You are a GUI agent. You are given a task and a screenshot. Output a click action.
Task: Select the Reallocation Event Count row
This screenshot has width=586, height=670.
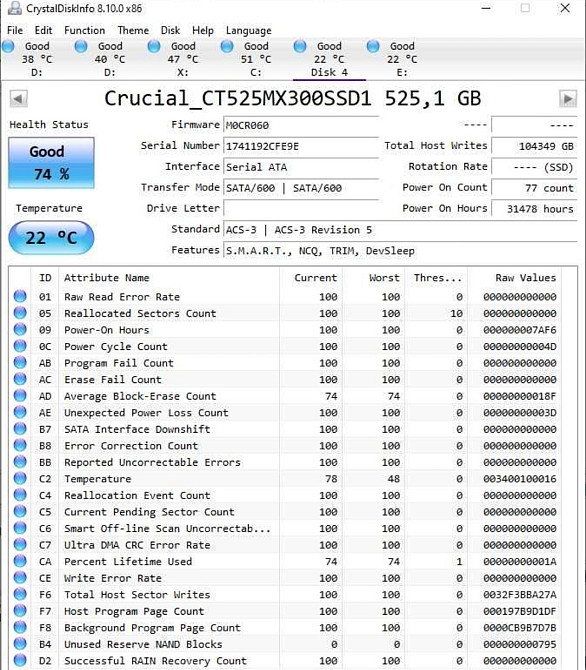[x=285, y=495]
